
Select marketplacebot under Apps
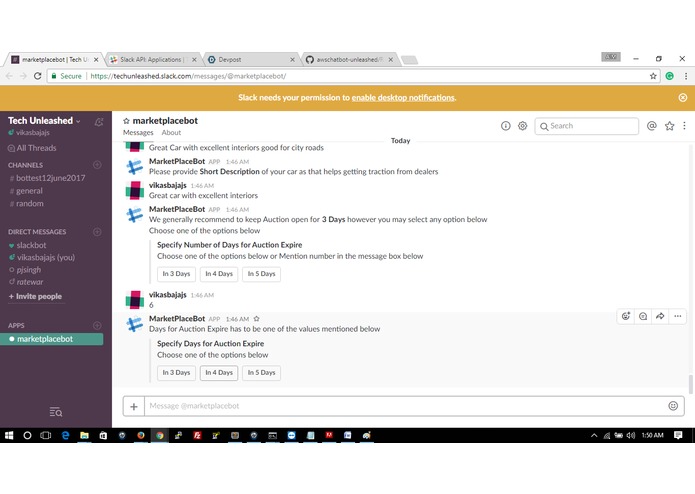pos(51,339)
